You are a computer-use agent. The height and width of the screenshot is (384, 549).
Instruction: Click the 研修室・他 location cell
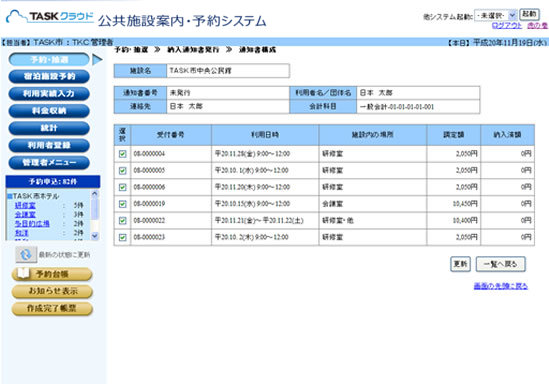[x=373, y=221]
